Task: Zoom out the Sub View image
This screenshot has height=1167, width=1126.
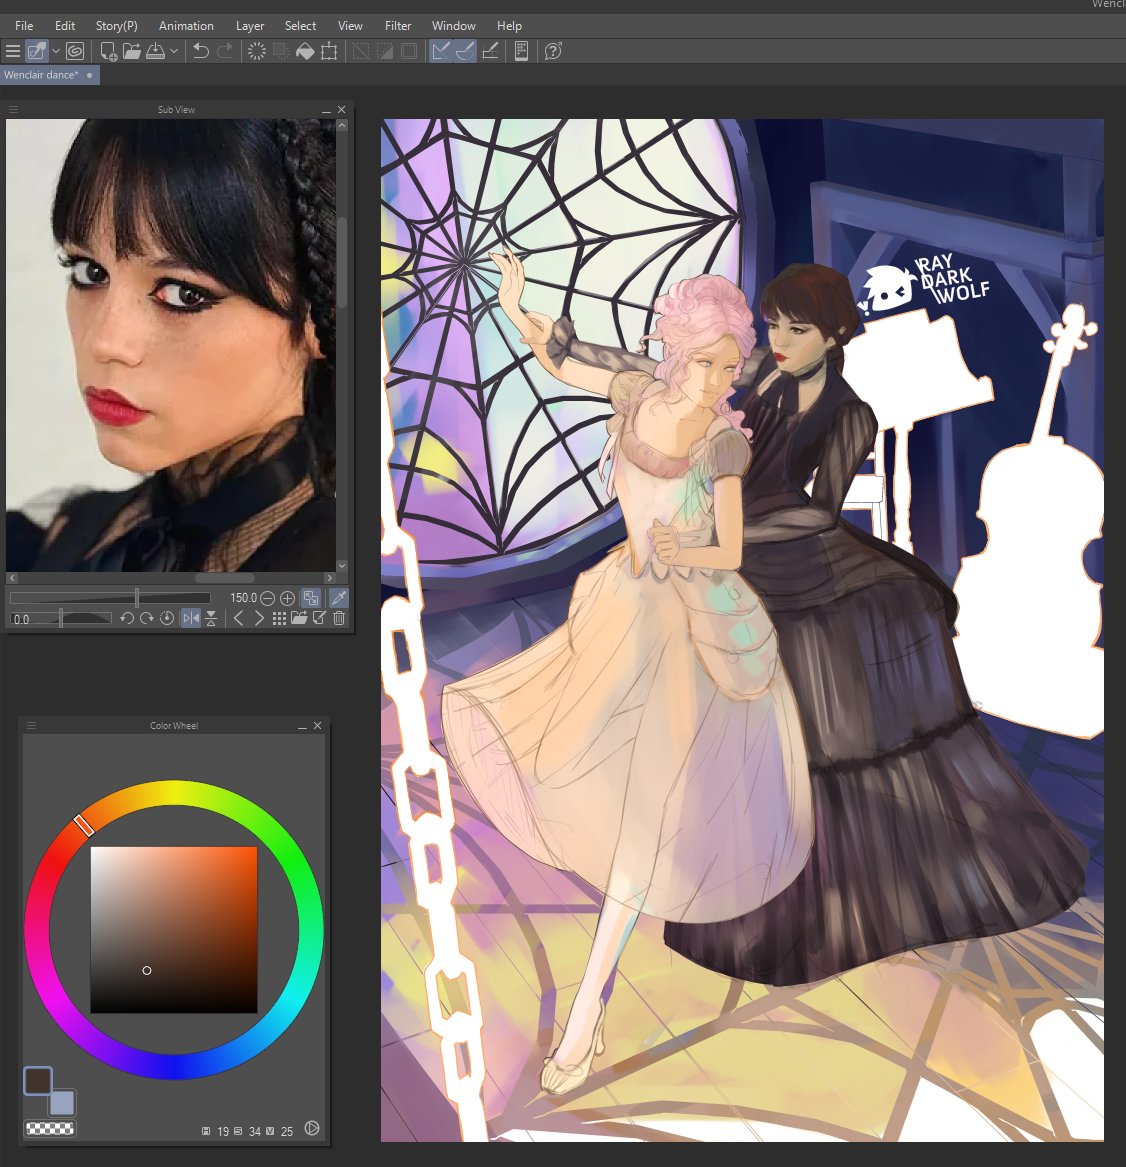Action: pos(268,598)
